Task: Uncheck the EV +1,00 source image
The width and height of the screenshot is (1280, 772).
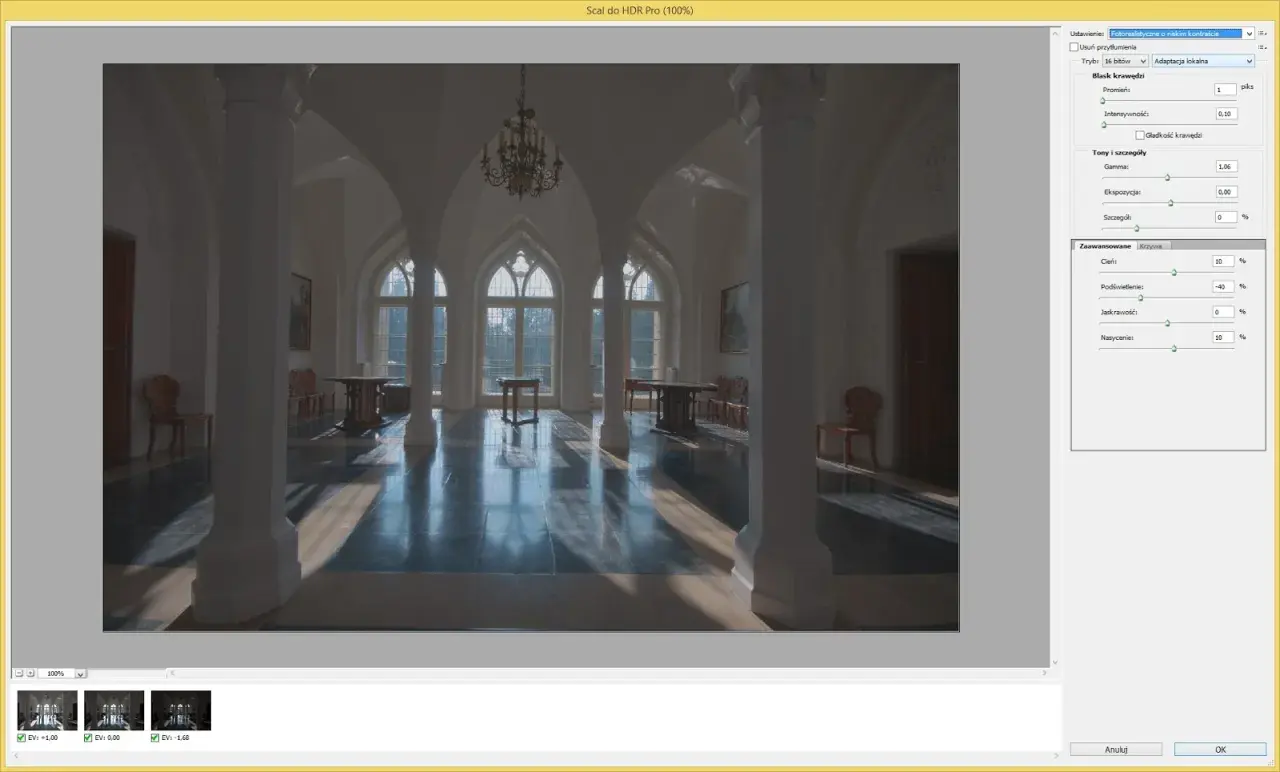Action: pyautogui.click(x=22, y=738)
